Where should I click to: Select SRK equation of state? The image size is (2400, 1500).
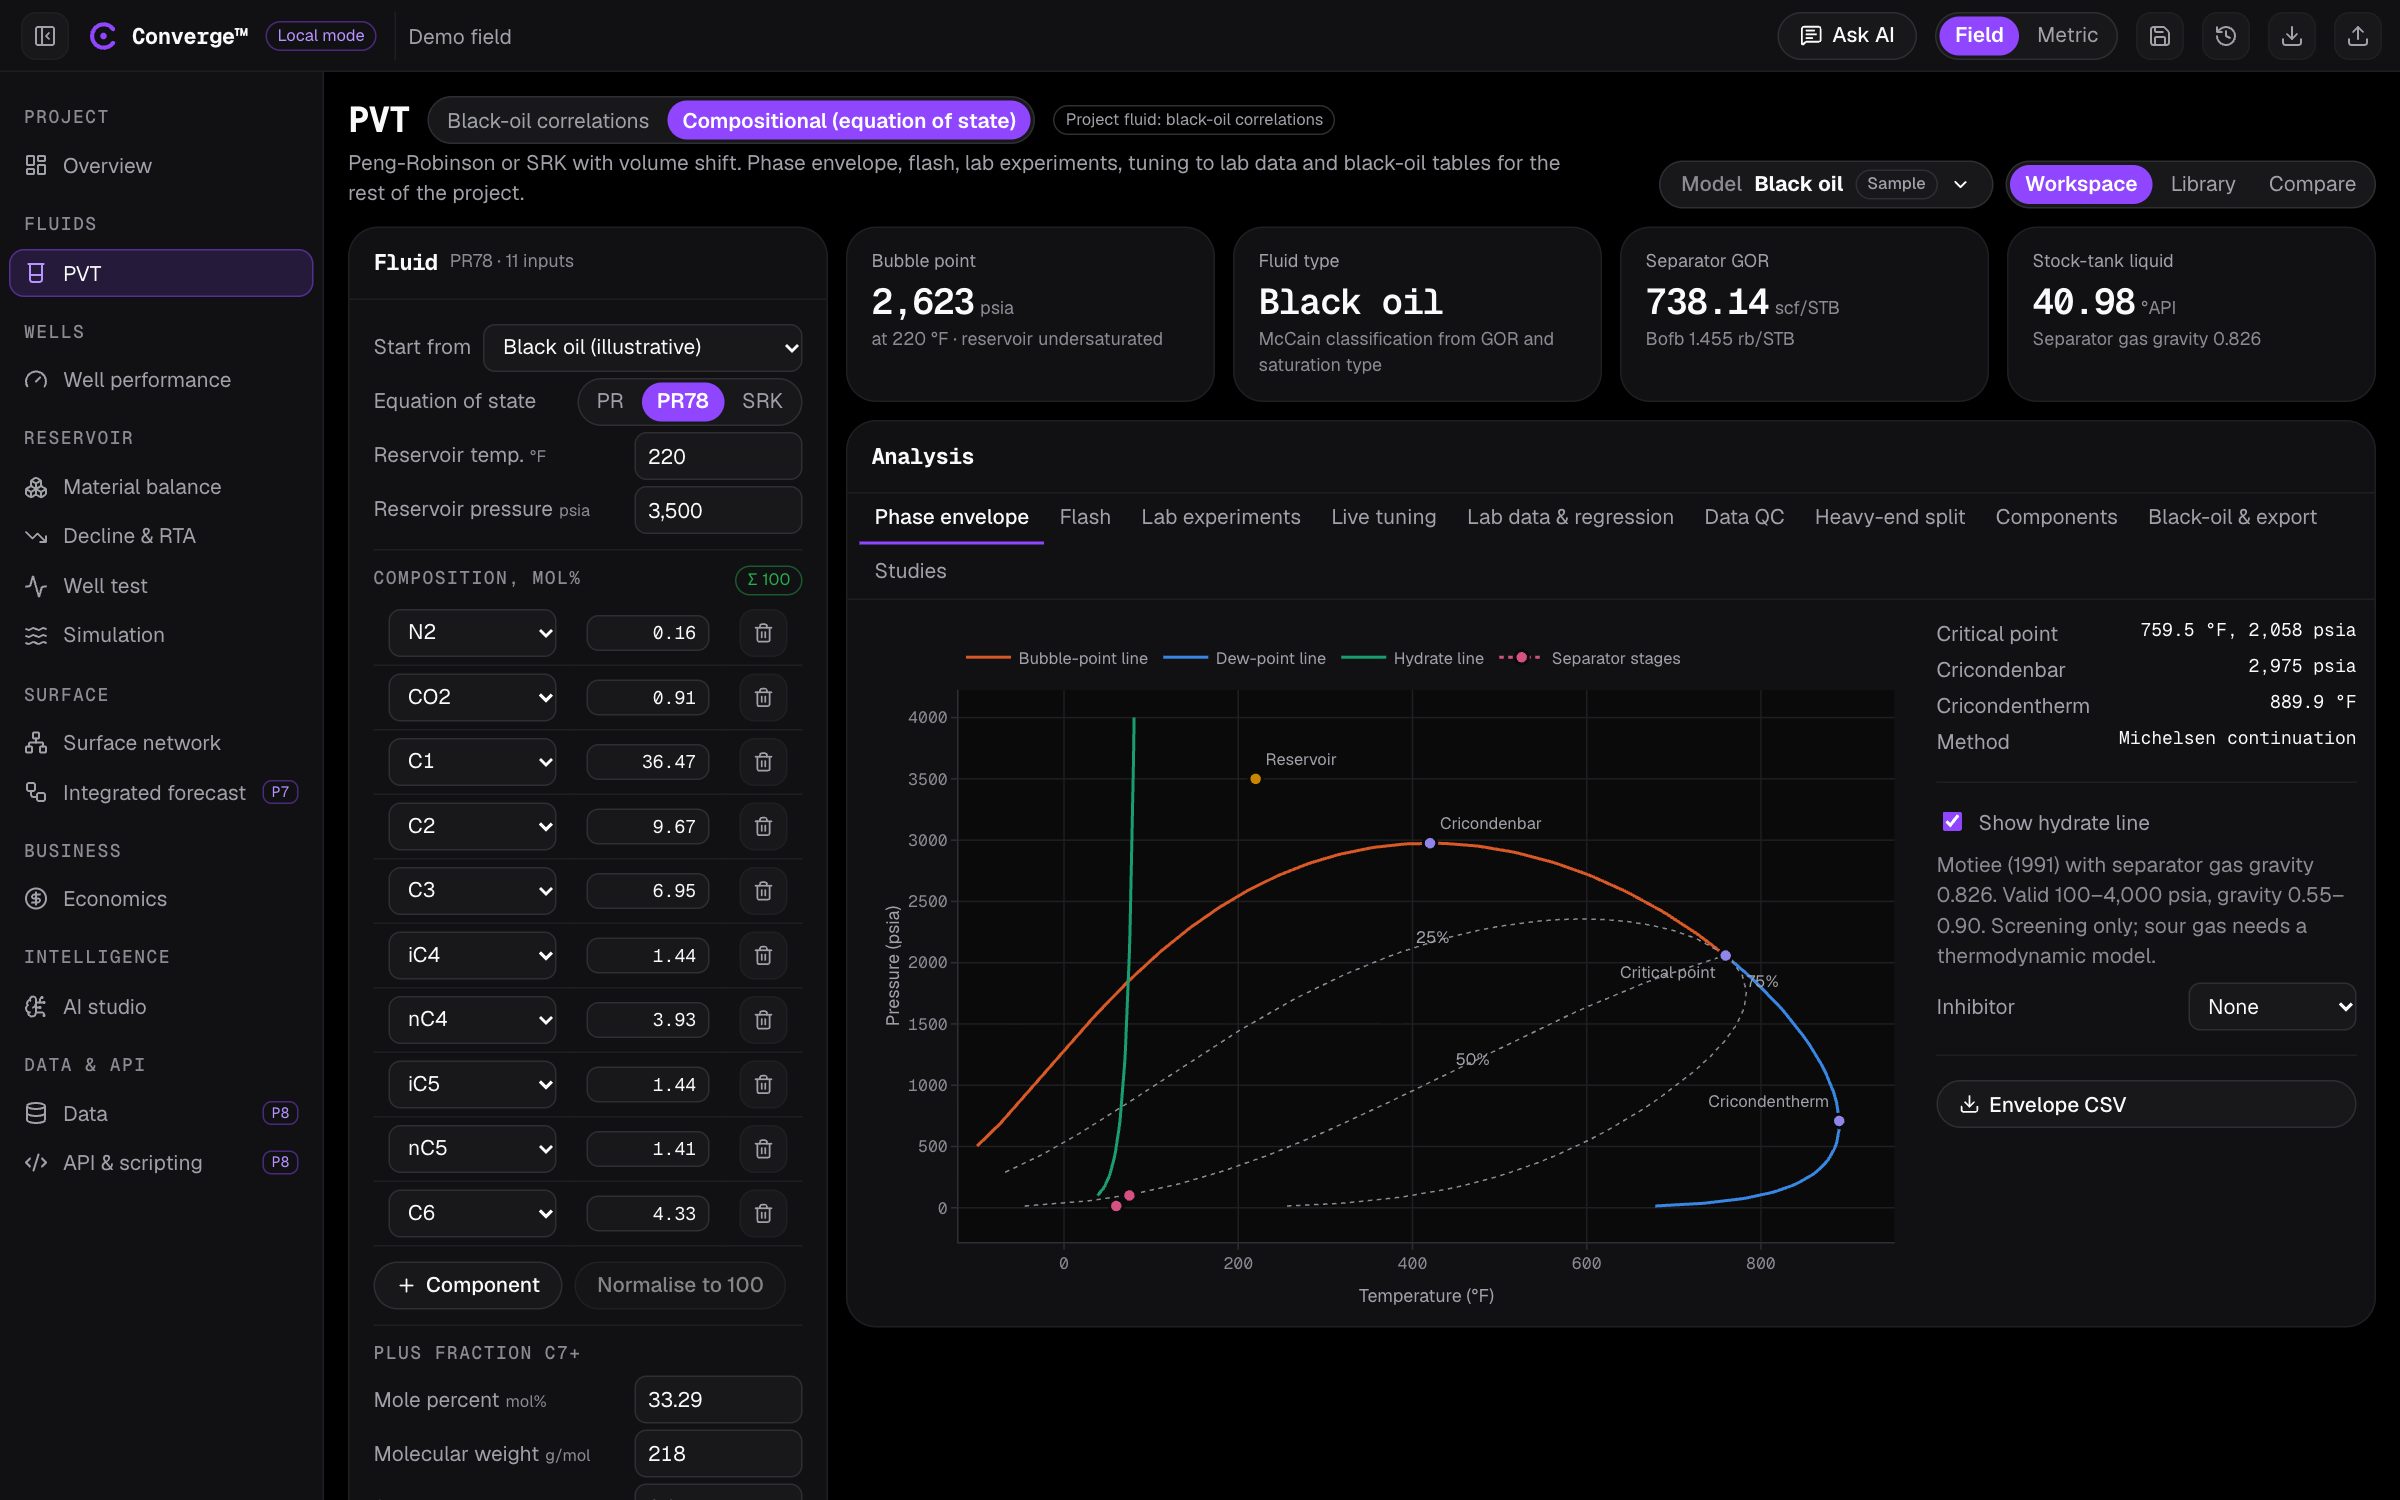point(762,401)
